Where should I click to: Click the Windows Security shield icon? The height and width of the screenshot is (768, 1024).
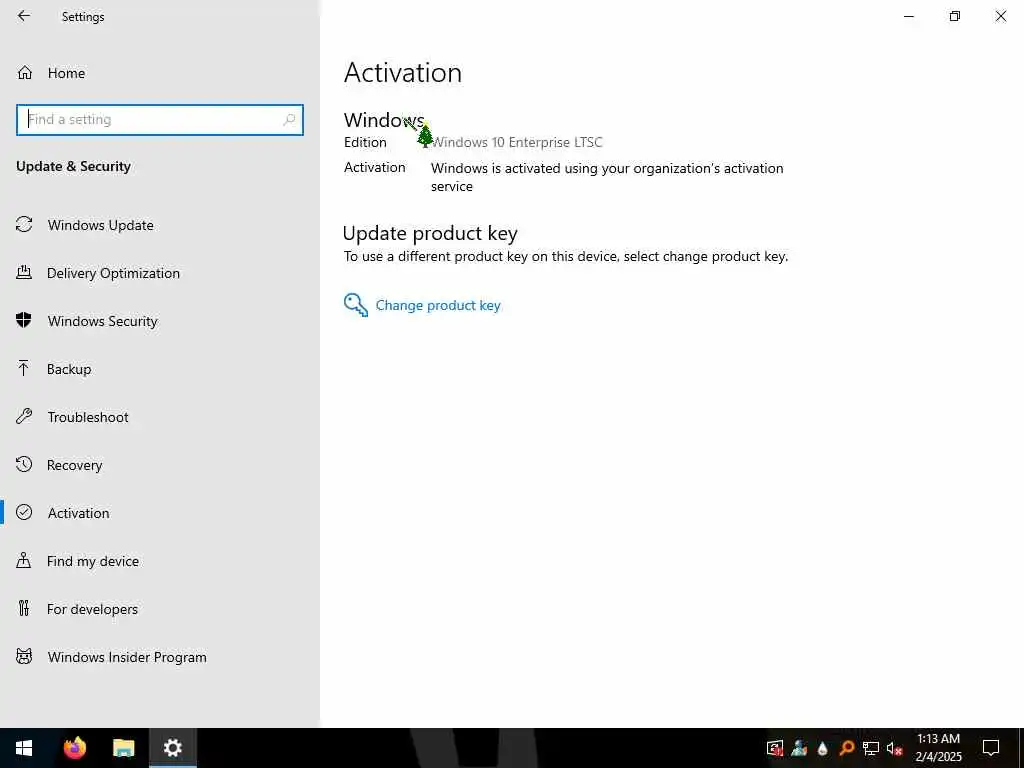point(24,320)
